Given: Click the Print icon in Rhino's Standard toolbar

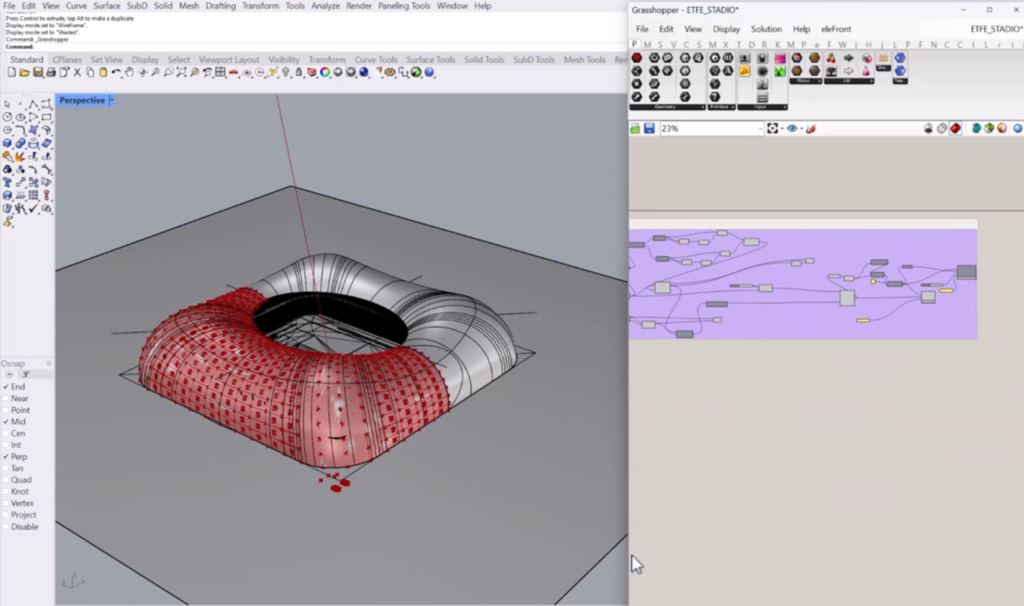Looking at the screenshot, I should (51, 73).
